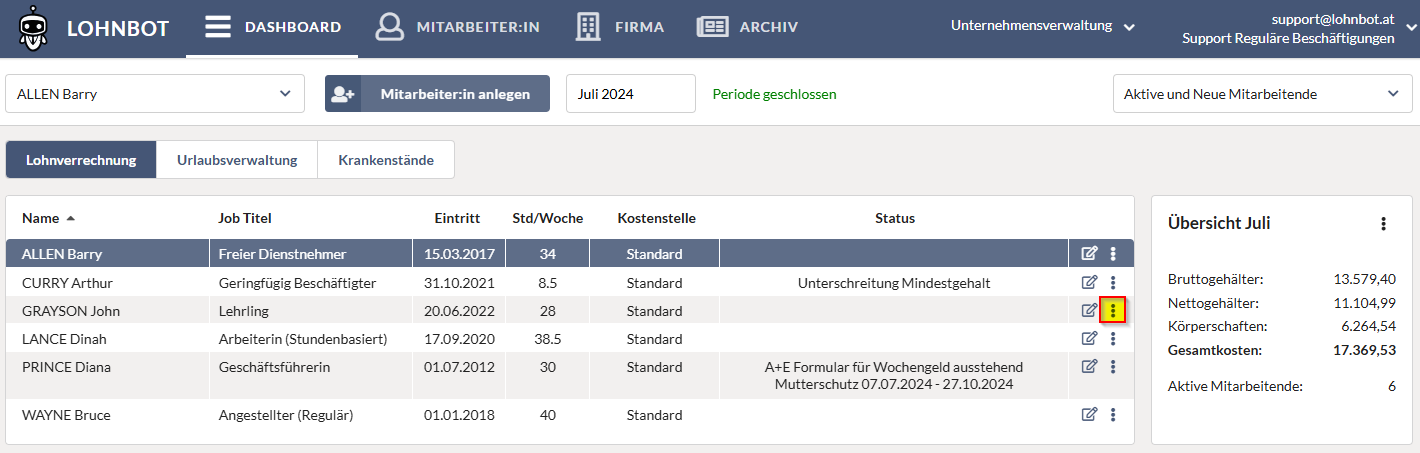Open the Firma navigation item
The image size is (1420, 453).
[x=620, y=27]
